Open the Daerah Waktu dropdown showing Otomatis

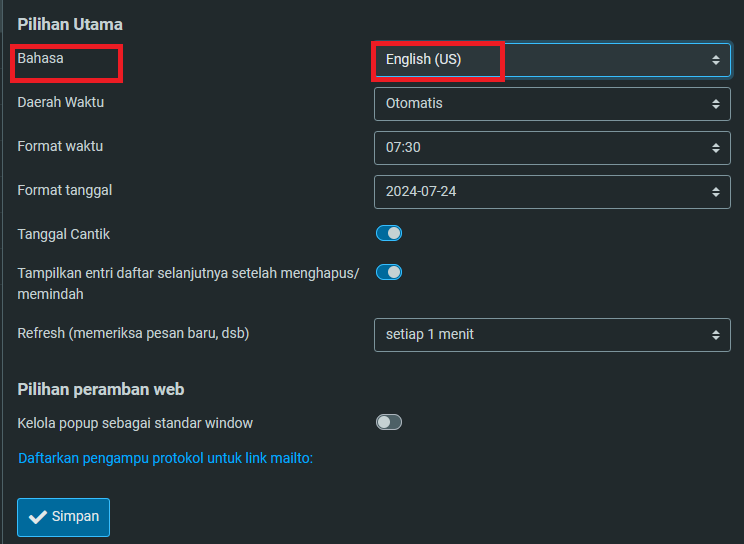tap(552, 103)
